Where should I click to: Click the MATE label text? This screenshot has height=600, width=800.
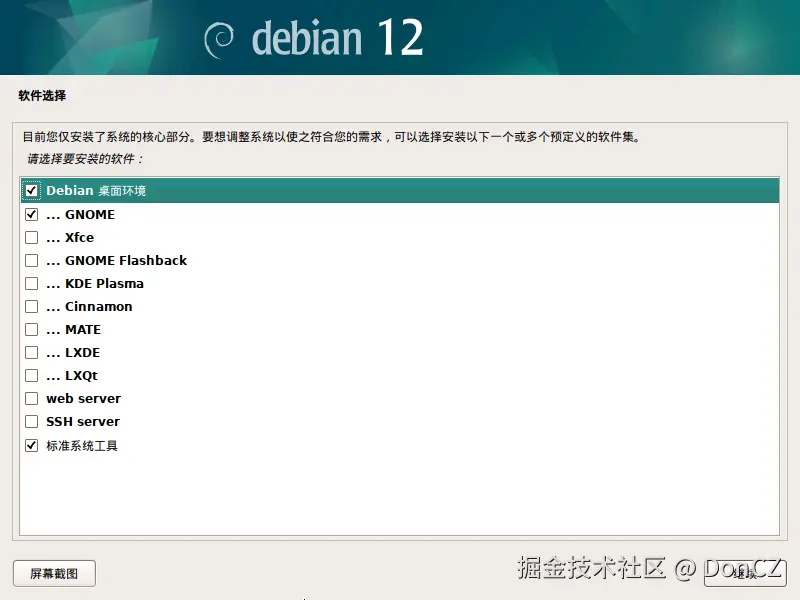(x=83, y=330)
